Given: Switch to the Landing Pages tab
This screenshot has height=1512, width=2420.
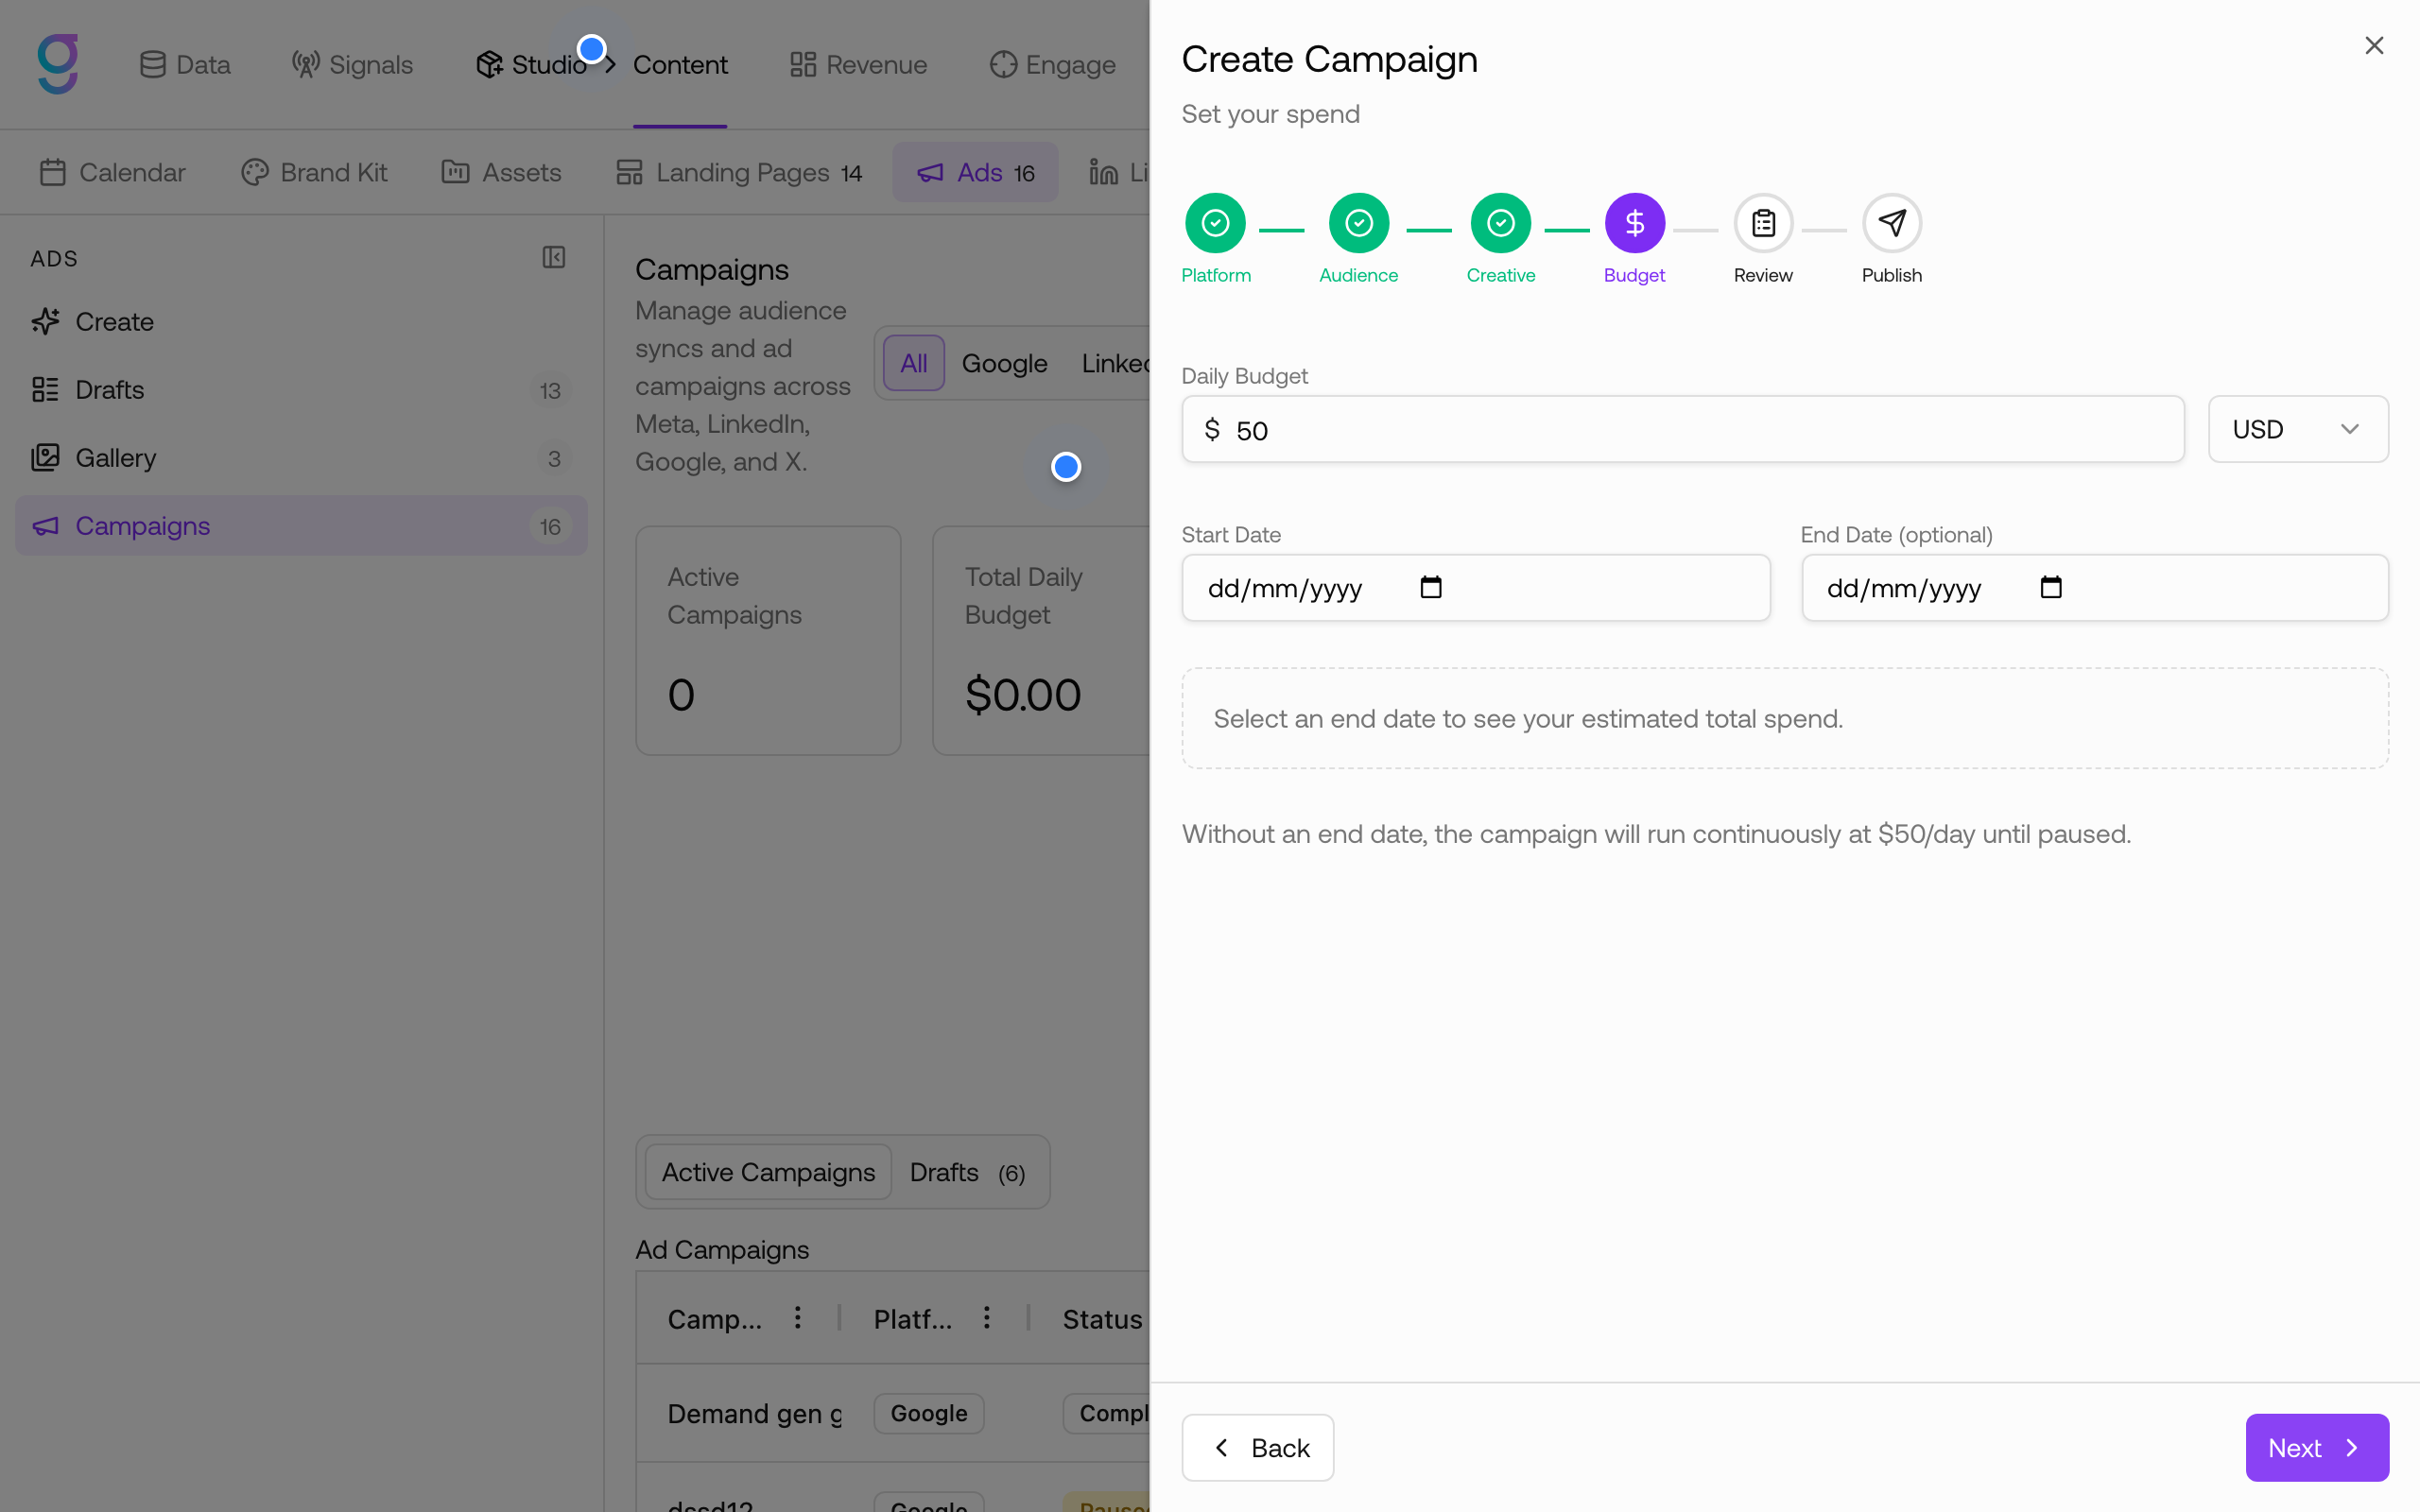Looking at the screenshot, I should pyautogui.click(x=738, y=172).
